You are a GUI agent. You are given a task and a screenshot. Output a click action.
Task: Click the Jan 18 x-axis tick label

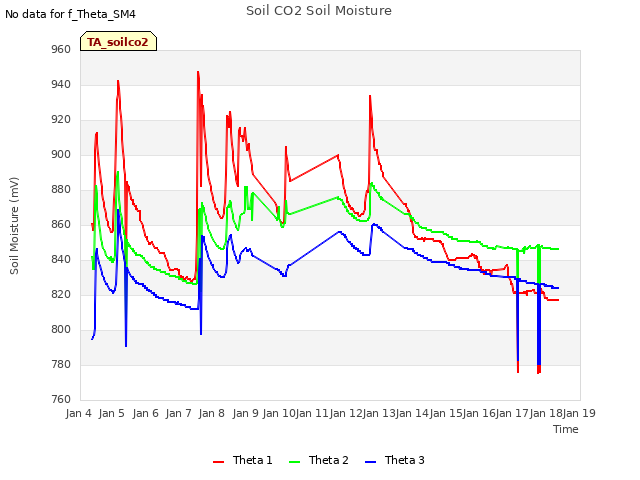coord(546,413)
